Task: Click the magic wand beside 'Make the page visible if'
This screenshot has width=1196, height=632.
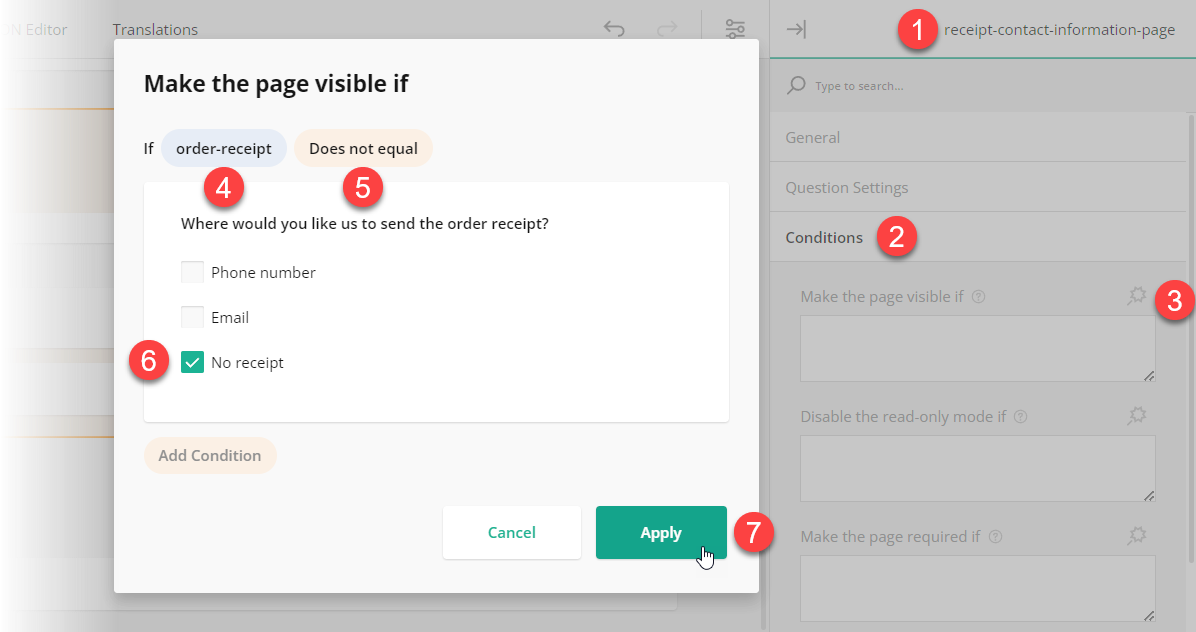Action: click(1136, 296)
